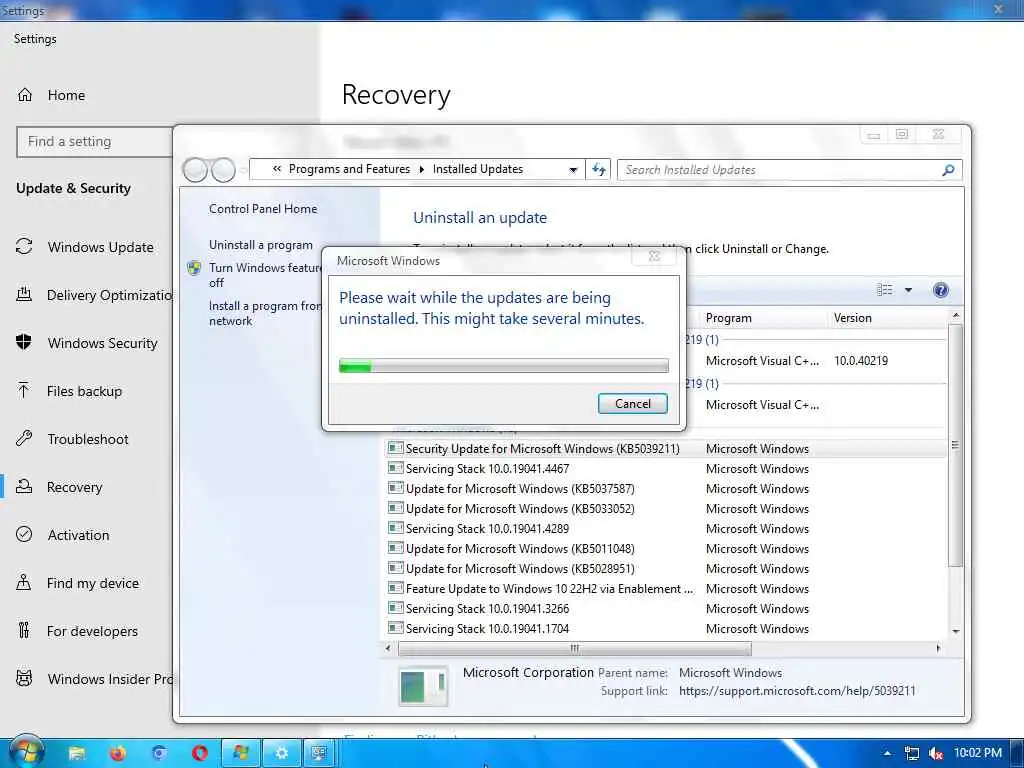Click the Delivery Optimization sidebar icon

click(24, 295)
